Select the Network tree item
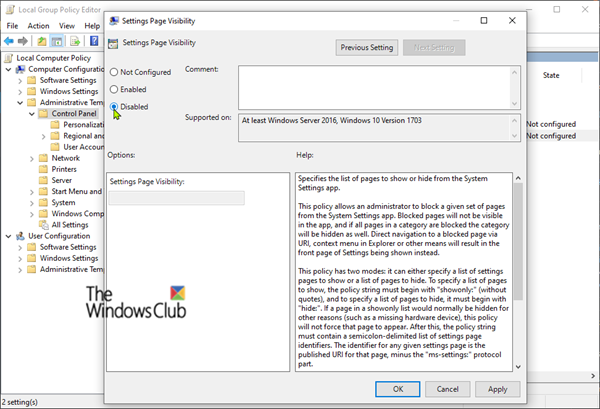600x409 pixels. [x=65, y=158]
